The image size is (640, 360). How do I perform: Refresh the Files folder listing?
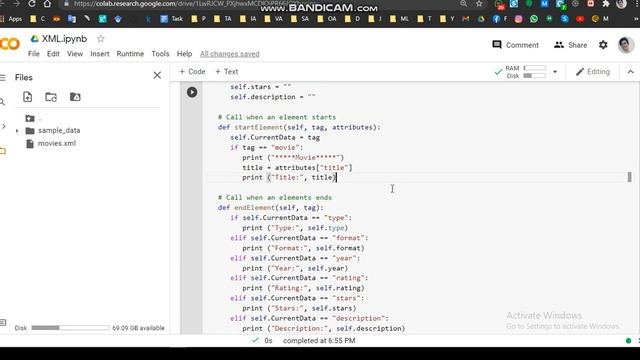(x=51, y=97)
